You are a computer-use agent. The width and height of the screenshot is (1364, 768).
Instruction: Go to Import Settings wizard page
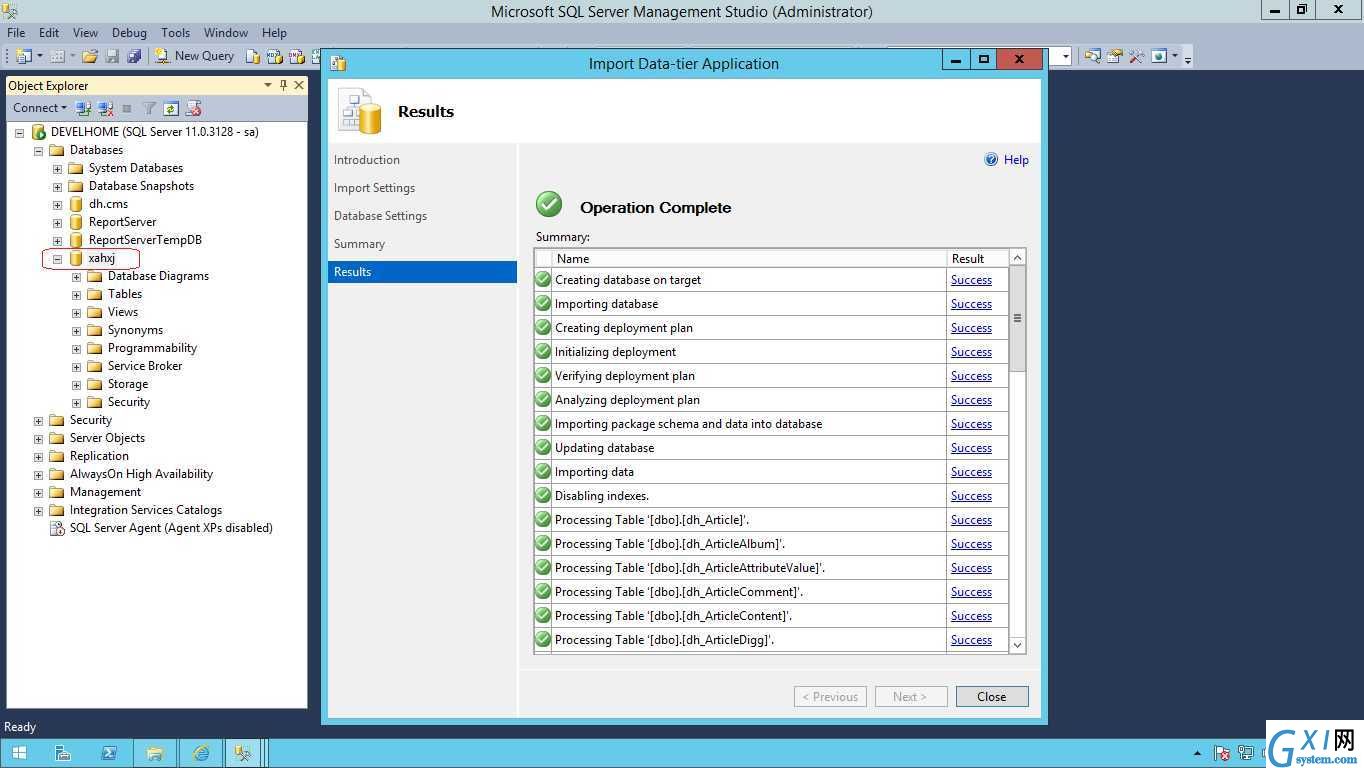374,188
